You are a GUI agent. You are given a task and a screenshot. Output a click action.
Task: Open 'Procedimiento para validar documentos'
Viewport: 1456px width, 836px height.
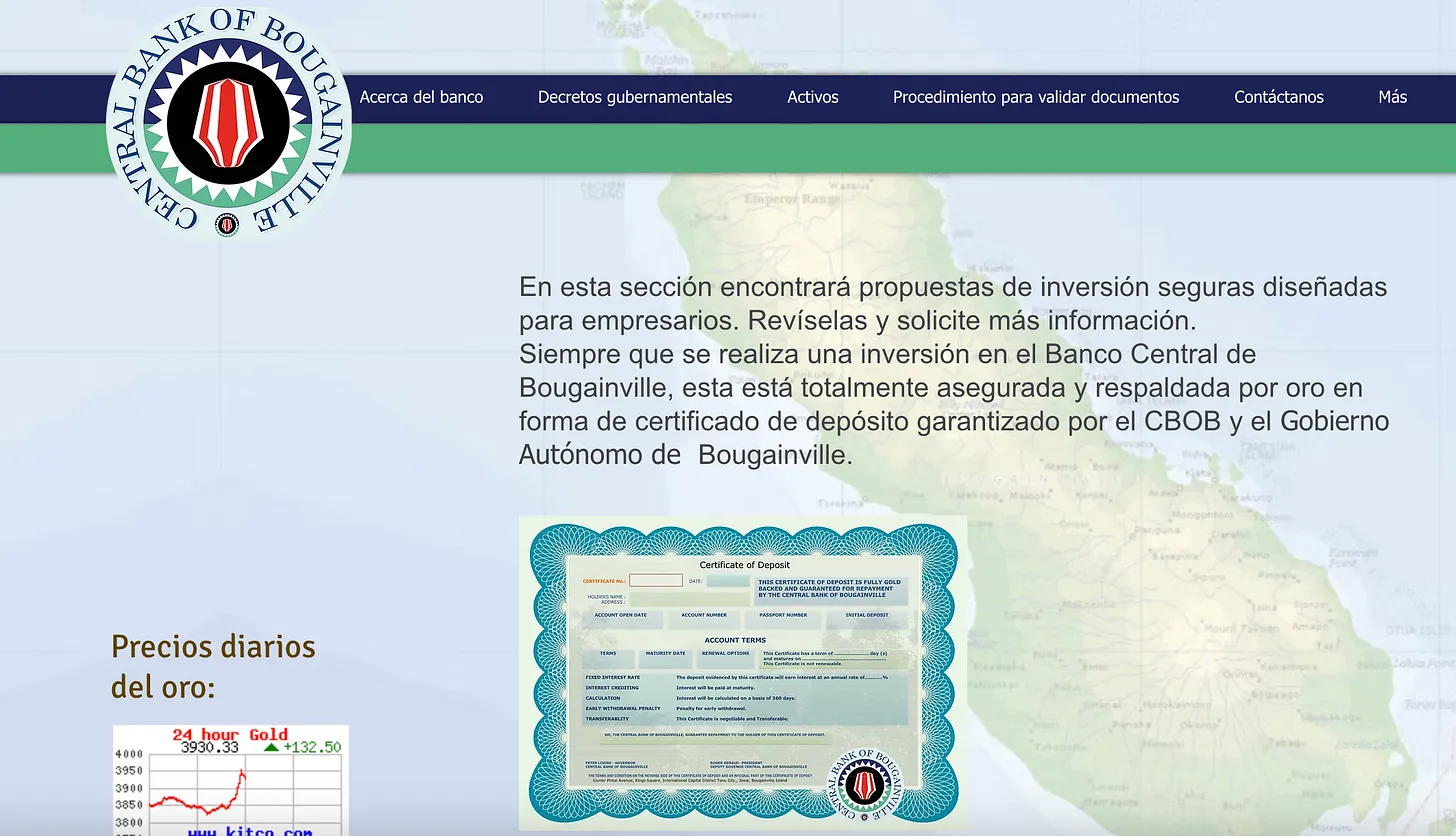pyautogui.click(x=1036, y=97)
